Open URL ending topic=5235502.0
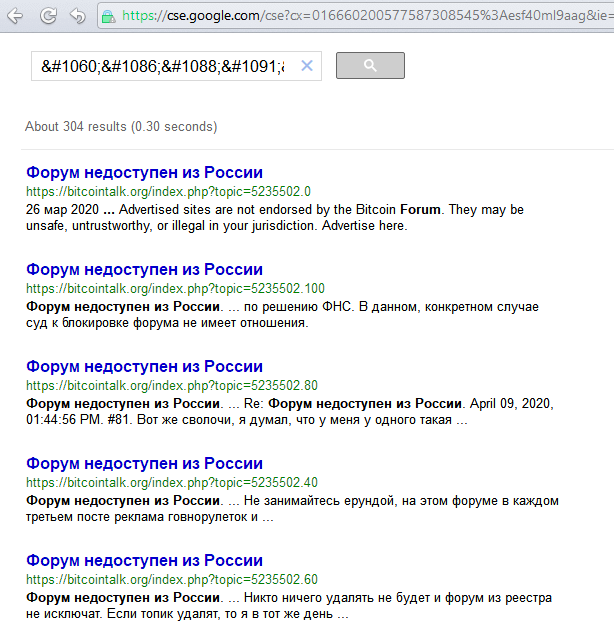614x641 pixels. [x=168, y=191]
